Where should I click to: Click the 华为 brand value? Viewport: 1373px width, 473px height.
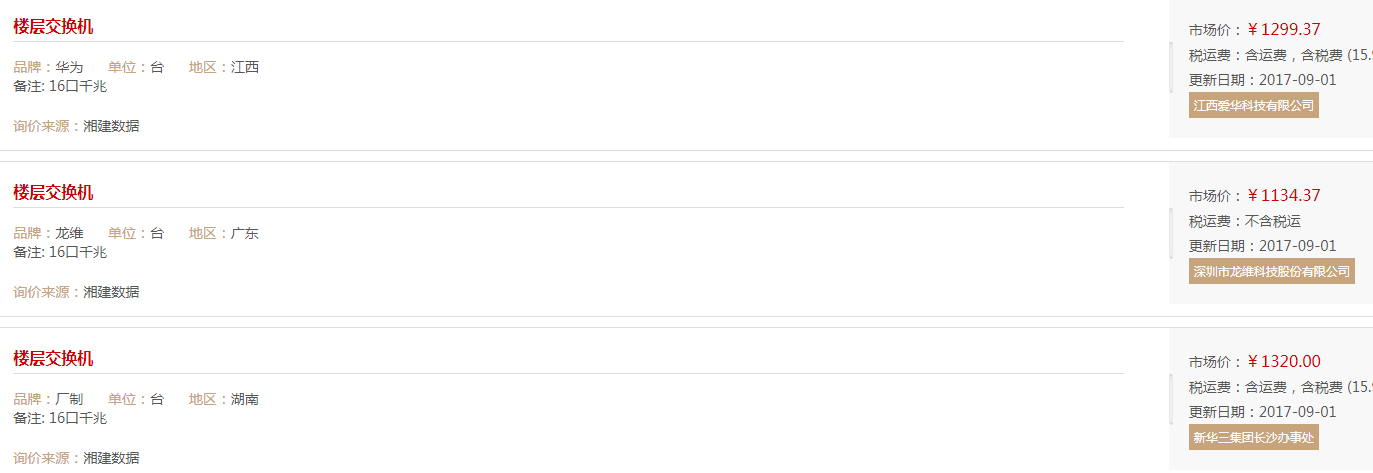[69, 67]
